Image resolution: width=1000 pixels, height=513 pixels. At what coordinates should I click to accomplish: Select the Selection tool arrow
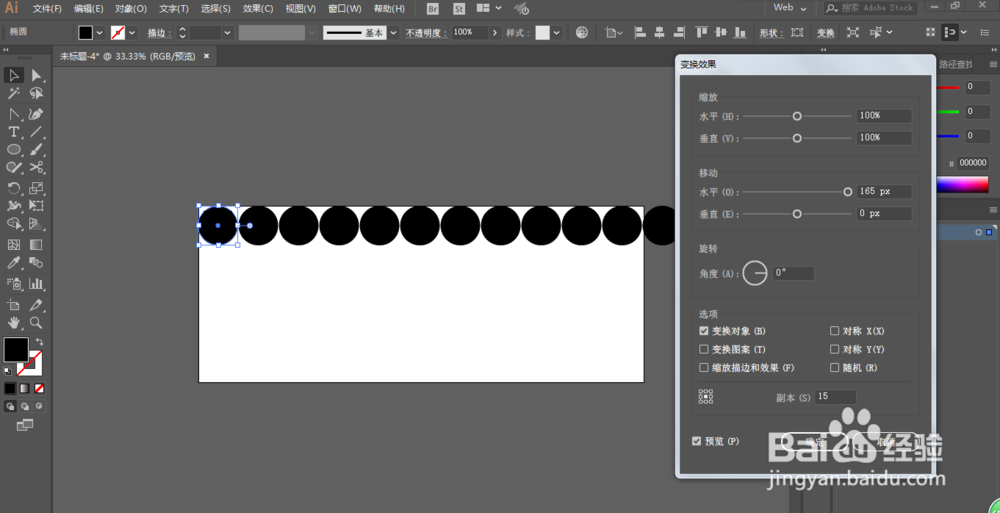[14, 75]
